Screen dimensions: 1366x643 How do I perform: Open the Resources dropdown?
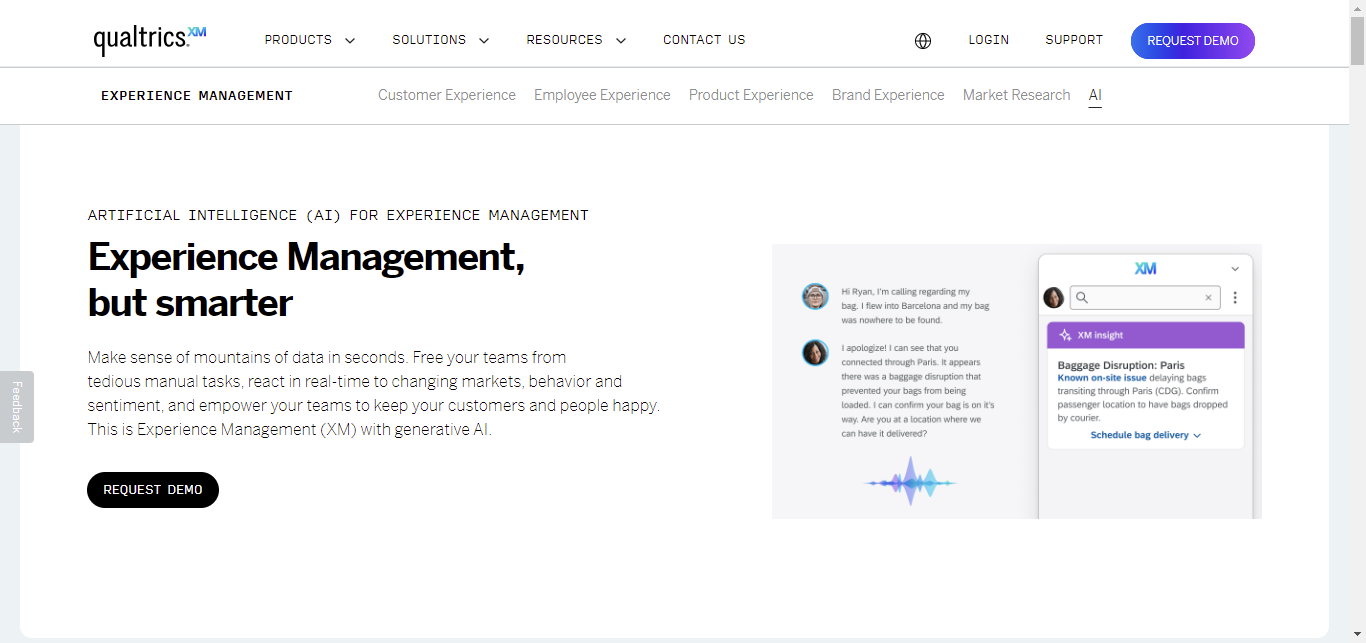pos(576,40)
